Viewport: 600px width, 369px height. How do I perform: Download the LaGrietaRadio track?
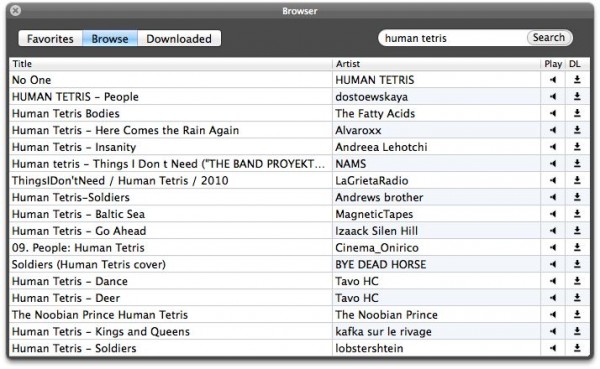coord(577,180)
